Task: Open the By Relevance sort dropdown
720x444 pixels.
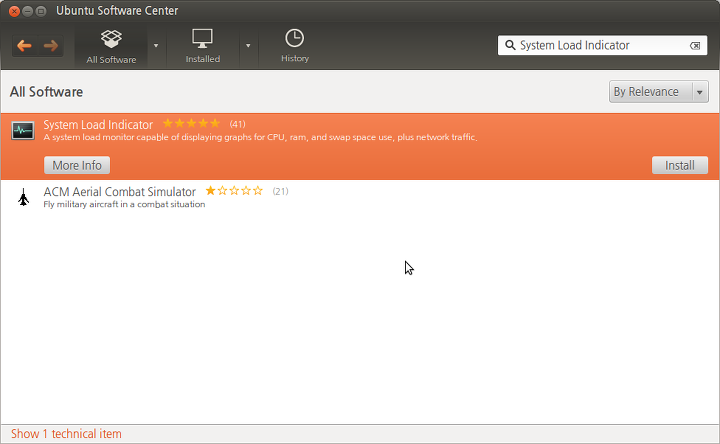Action: click(x=658, y=92)
